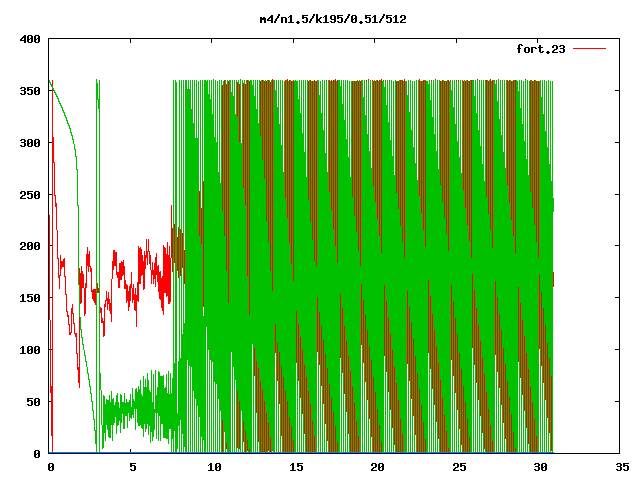Click the y-axis label 400
Screen dimensions: 640x480
click(30, 39)
